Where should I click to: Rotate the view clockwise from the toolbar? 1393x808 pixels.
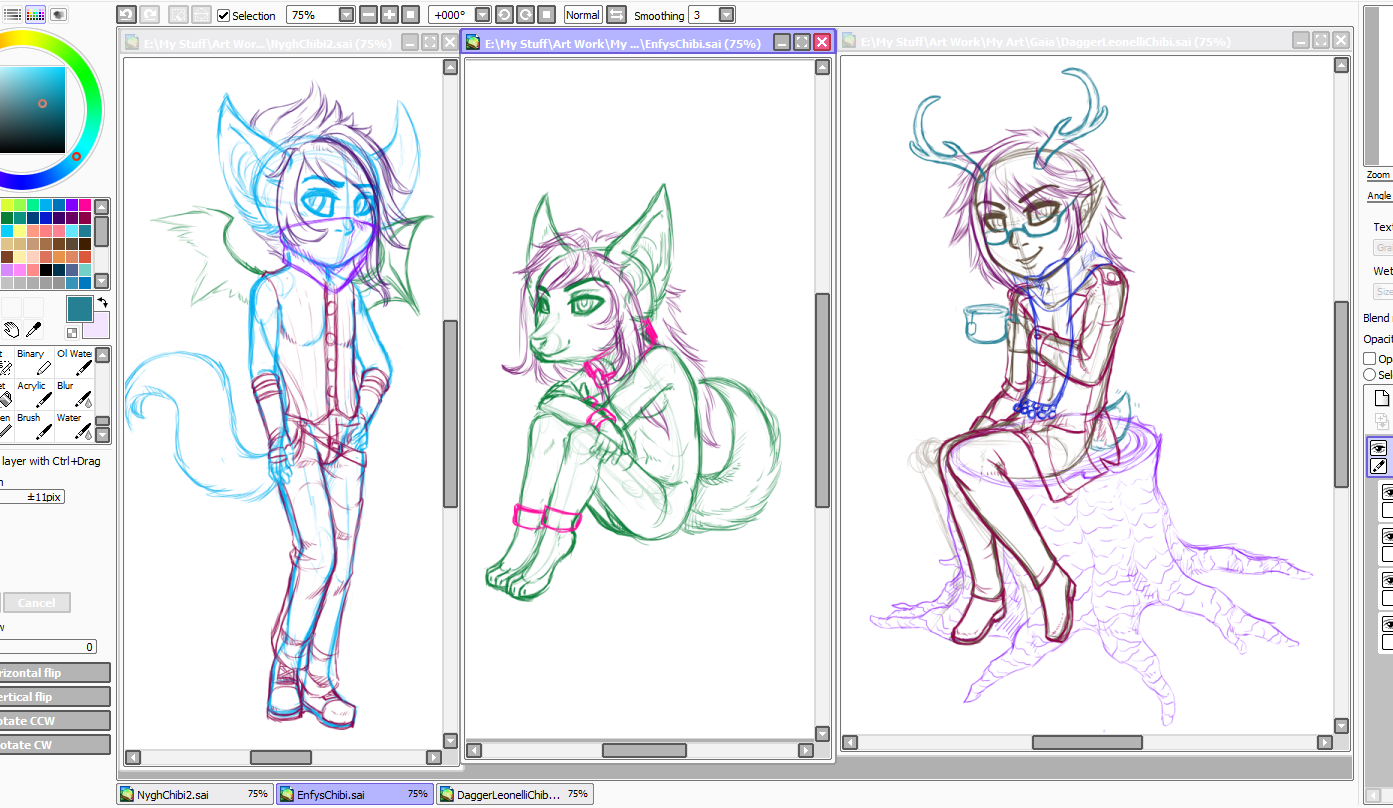coord(525,15)
